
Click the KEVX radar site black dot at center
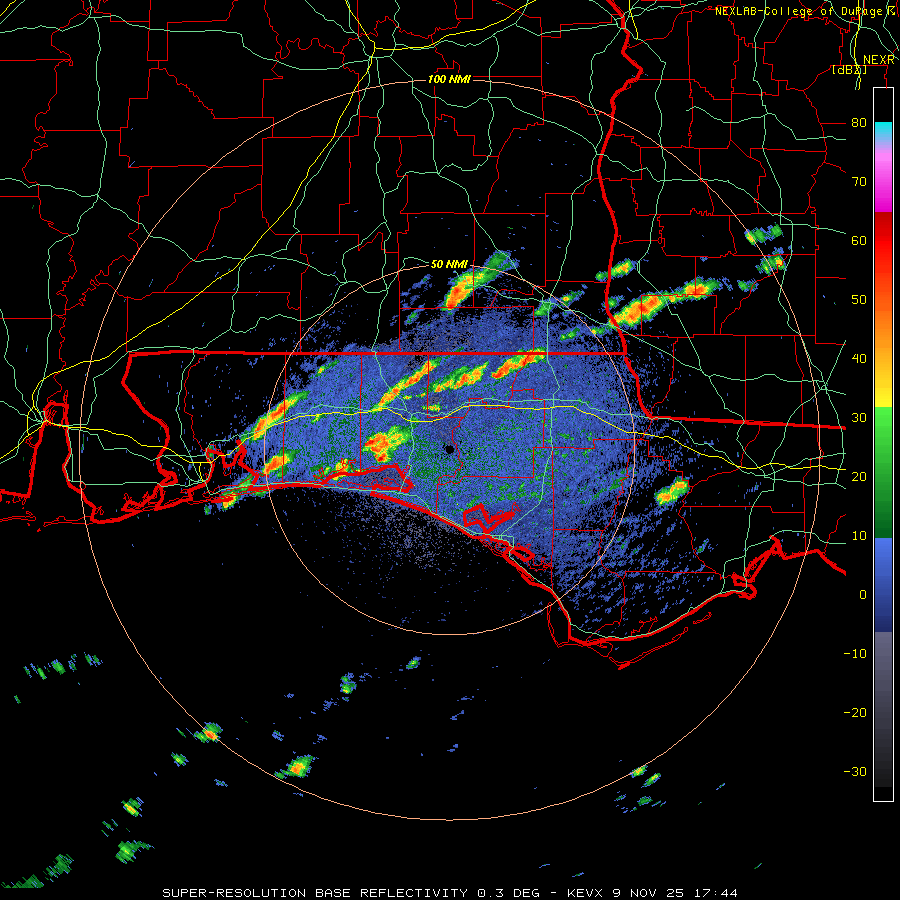click(449, 449)
